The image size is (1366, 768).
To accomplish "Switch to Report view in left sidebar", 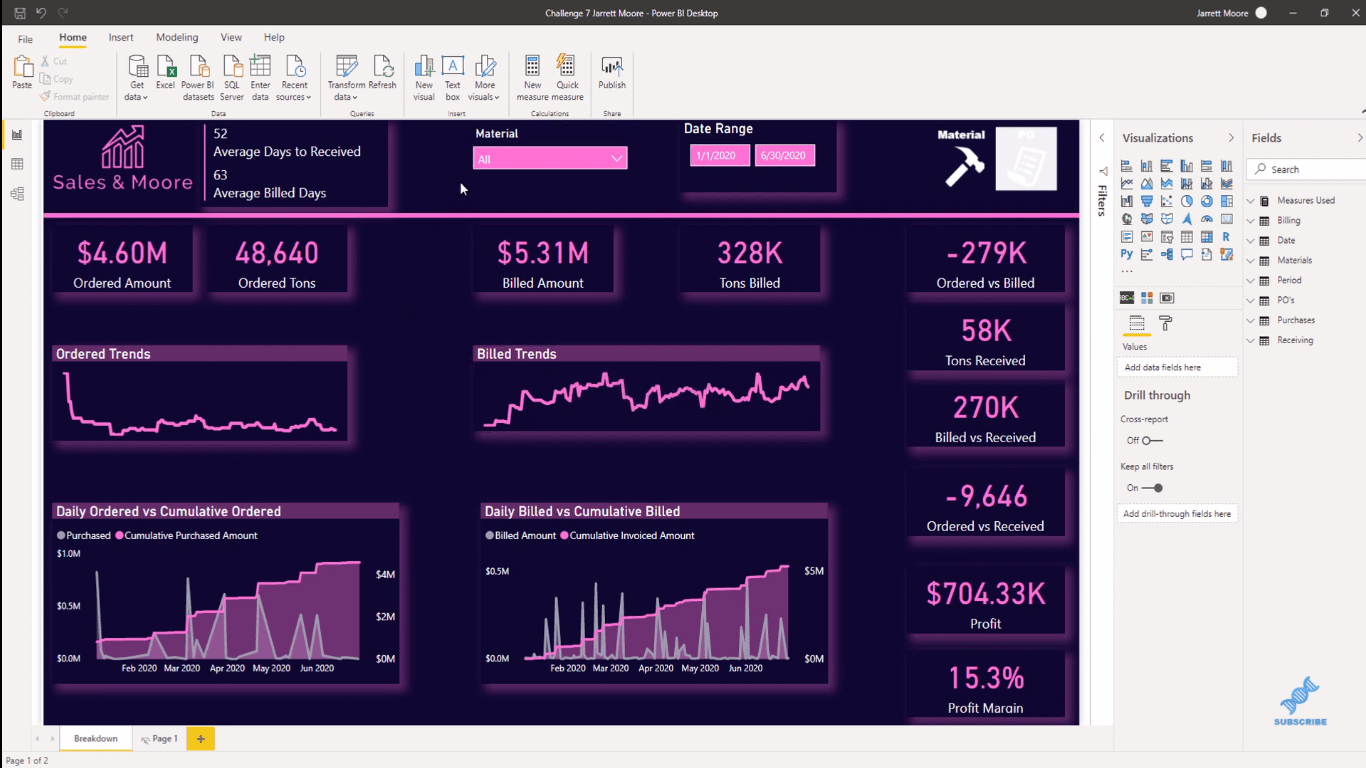I will 17,135.
